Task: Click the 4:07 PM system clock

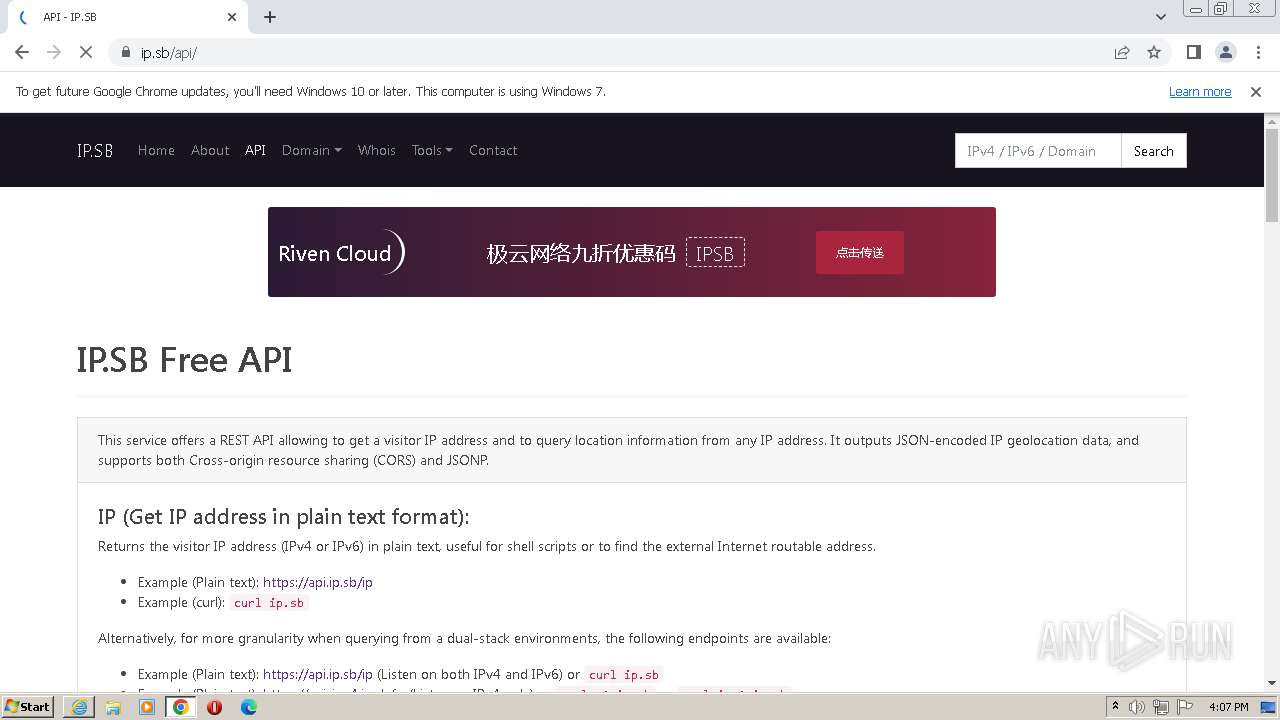Action: [x=1228, y=707]
